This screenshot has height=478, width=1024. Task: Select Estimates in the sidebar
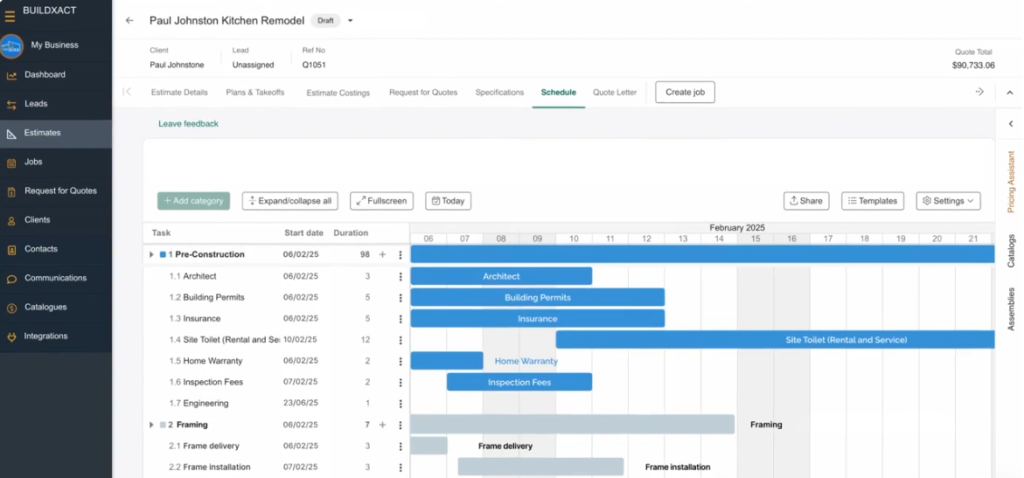(x=56, y=133)
